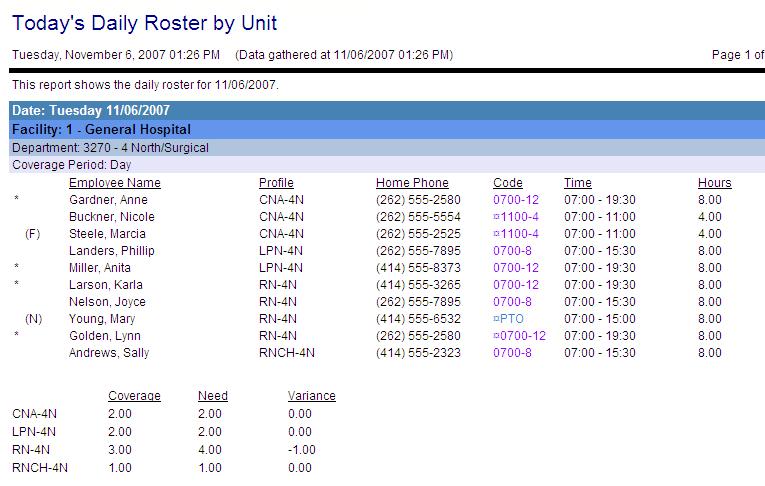Screen dimensions: 765x486
Task: Open Marcia Steele's 1100-4 code link
Action: (x=518, y=234)
